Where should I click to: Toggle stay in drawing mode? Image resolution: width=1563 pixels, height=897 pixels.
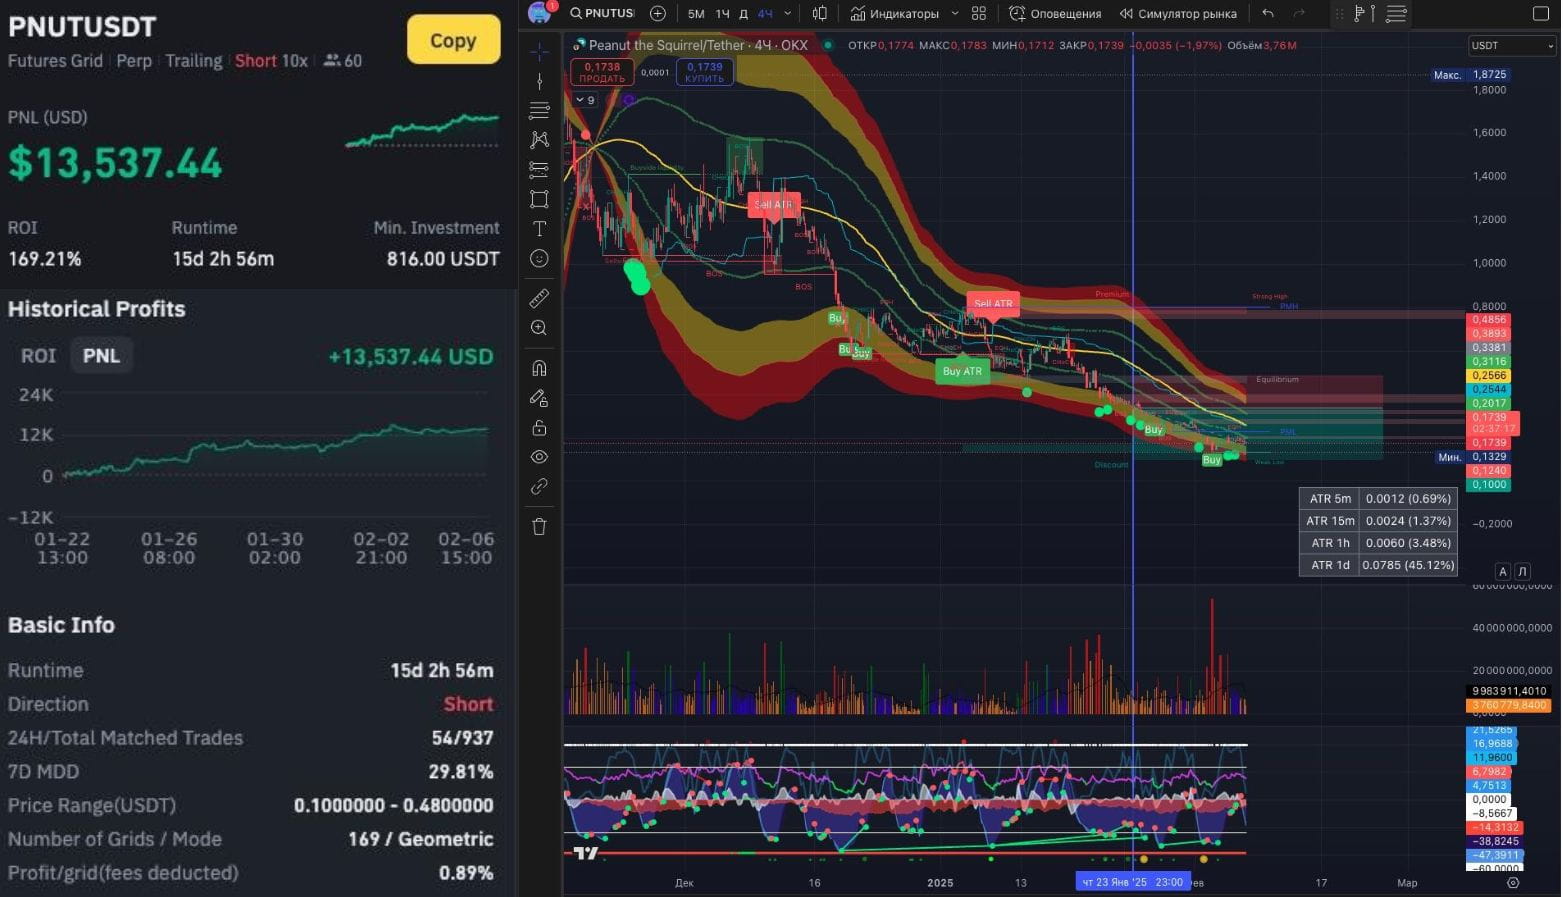539,398
